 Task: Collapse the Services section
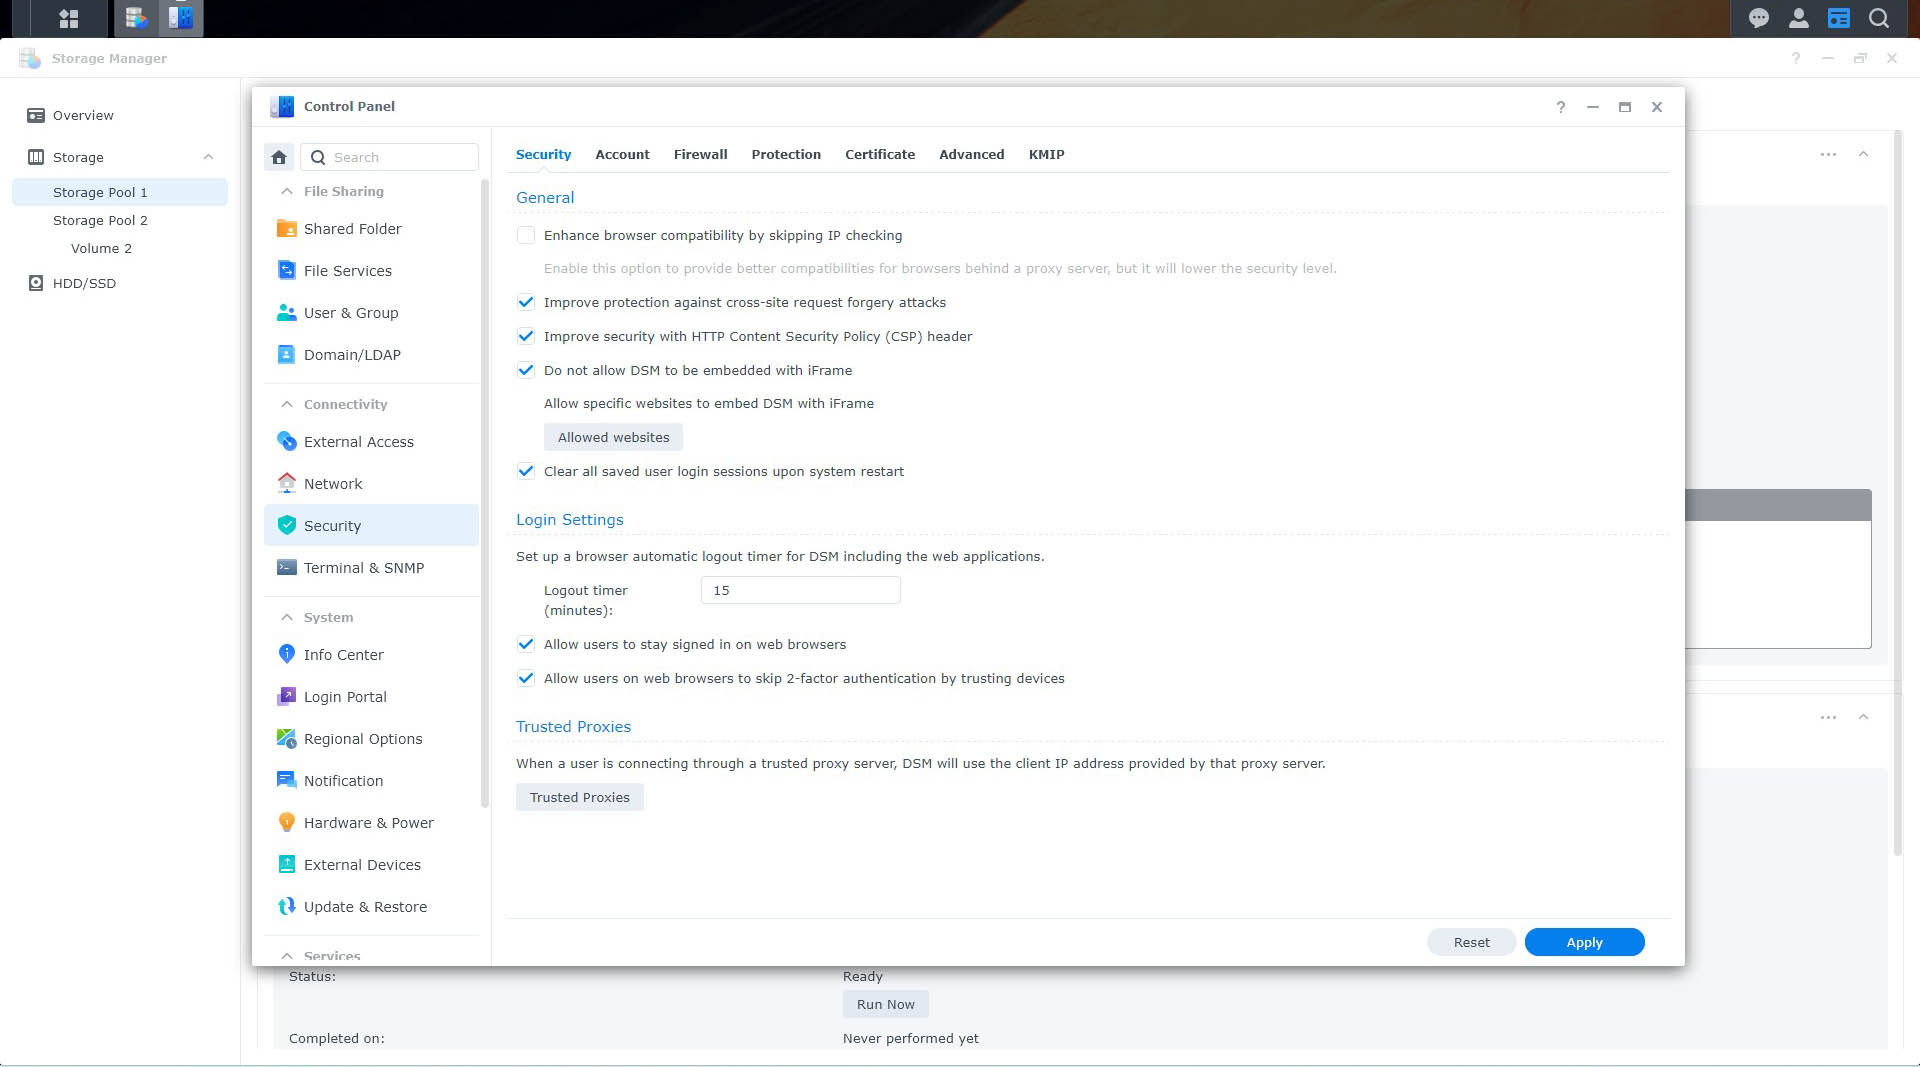287,956
